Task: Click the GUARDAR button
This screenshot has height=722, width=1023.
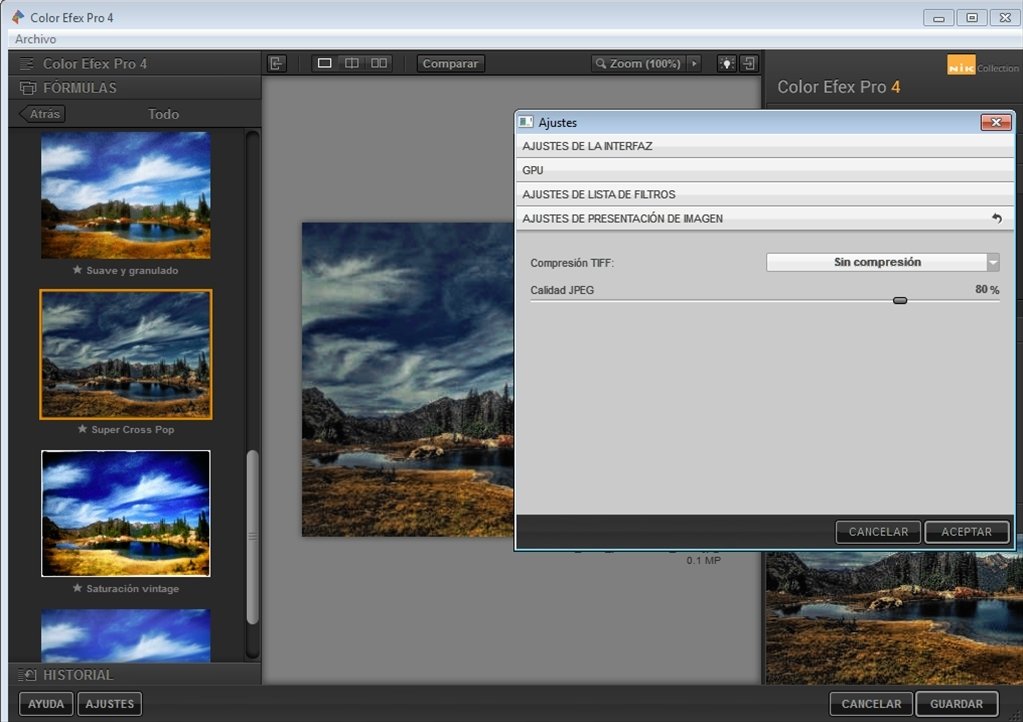Action: [956, 704]
